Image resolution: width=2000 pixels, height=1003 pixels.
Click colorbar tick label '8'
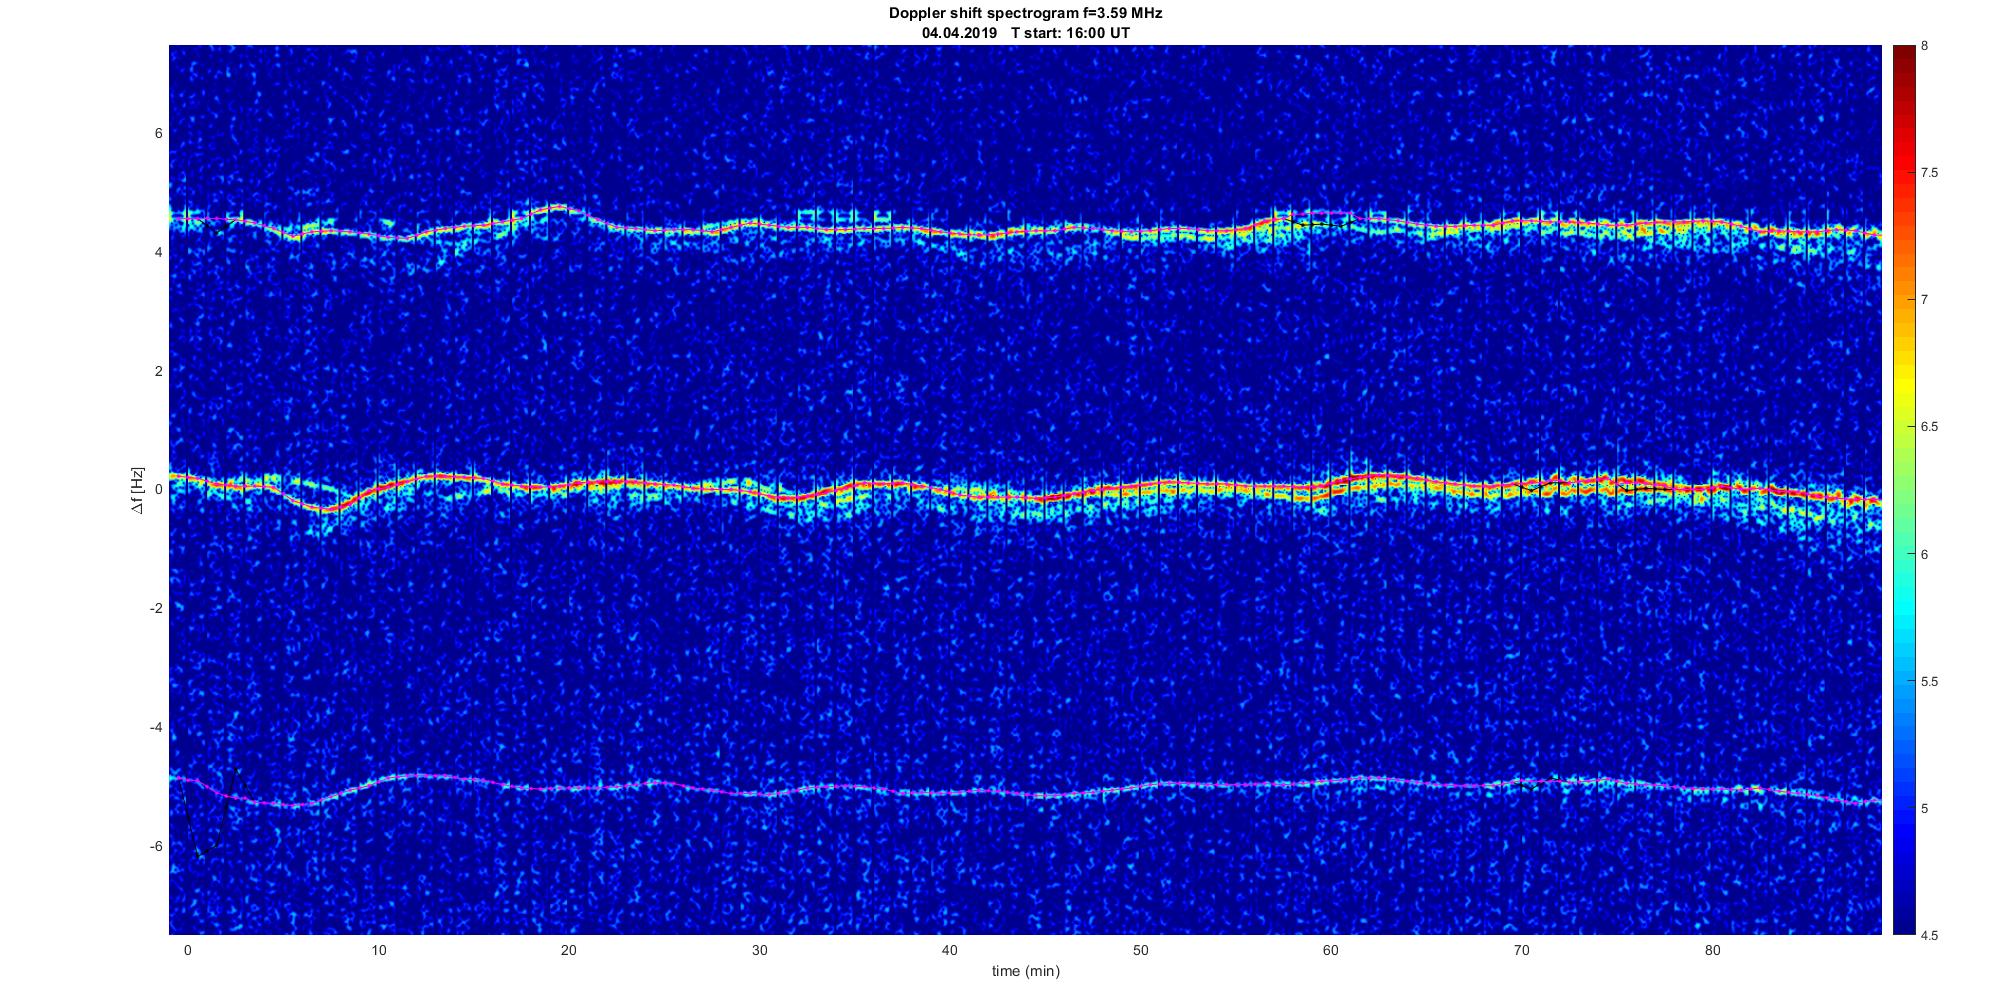tap(1925, 46)
